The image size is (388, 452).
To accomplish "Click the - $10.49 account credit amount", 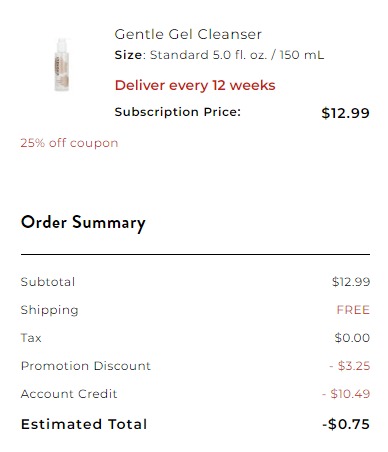I will coord(346,394).
